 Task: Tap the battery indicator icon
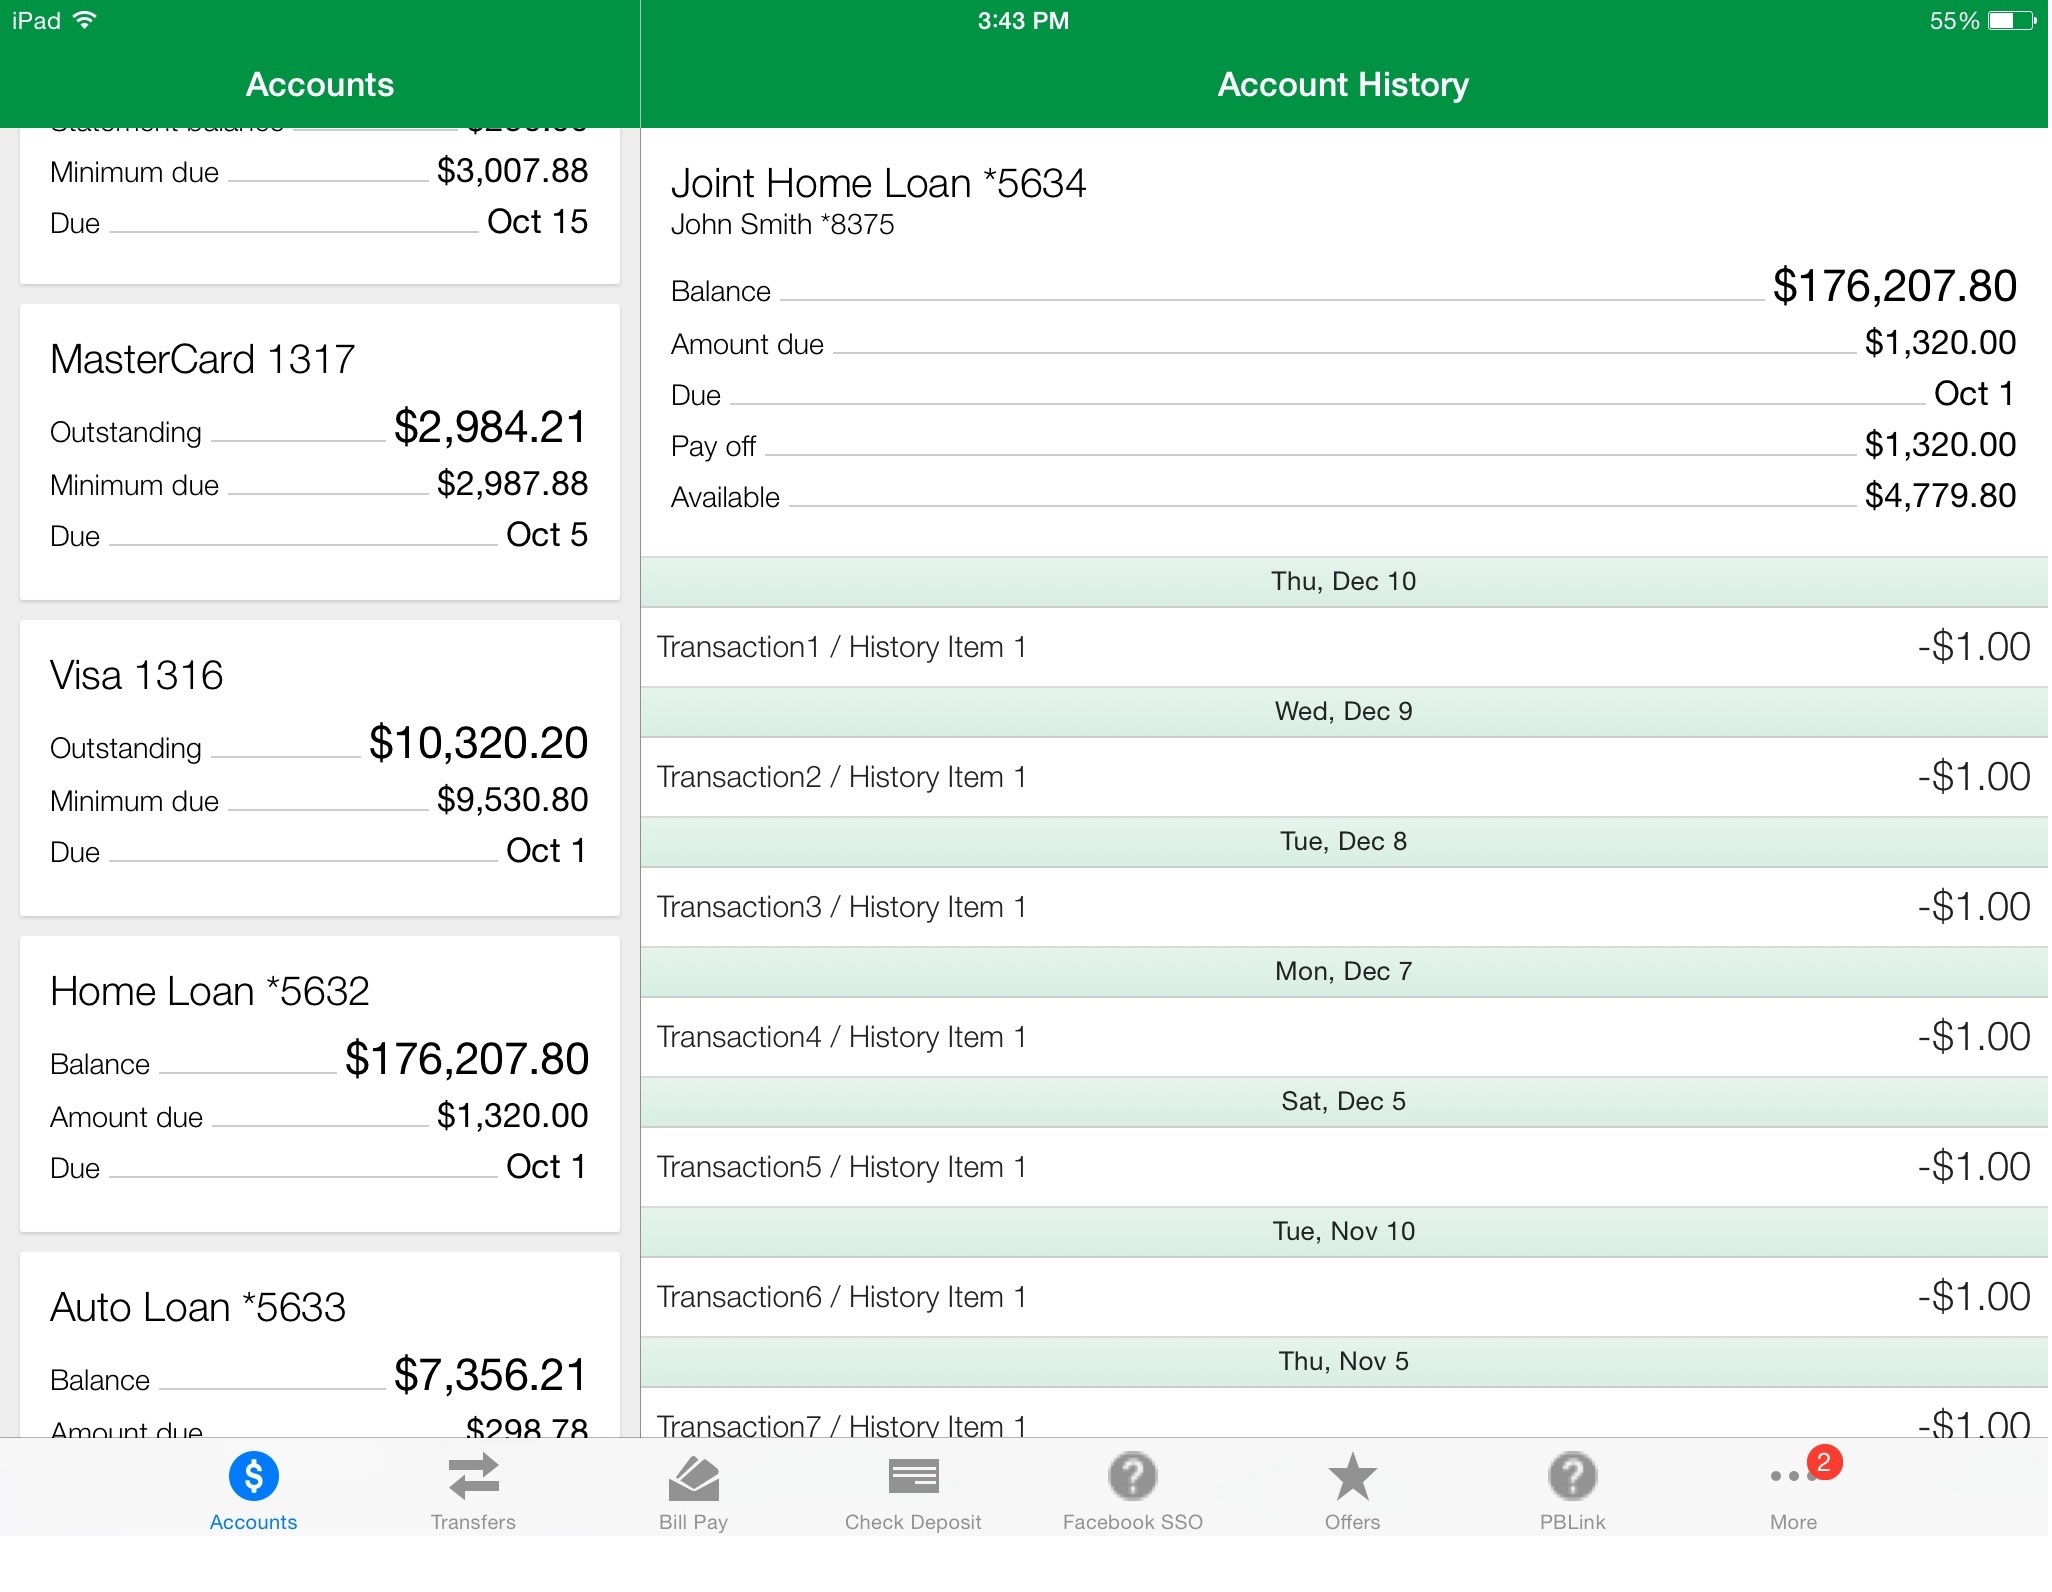click(2011, 20)
